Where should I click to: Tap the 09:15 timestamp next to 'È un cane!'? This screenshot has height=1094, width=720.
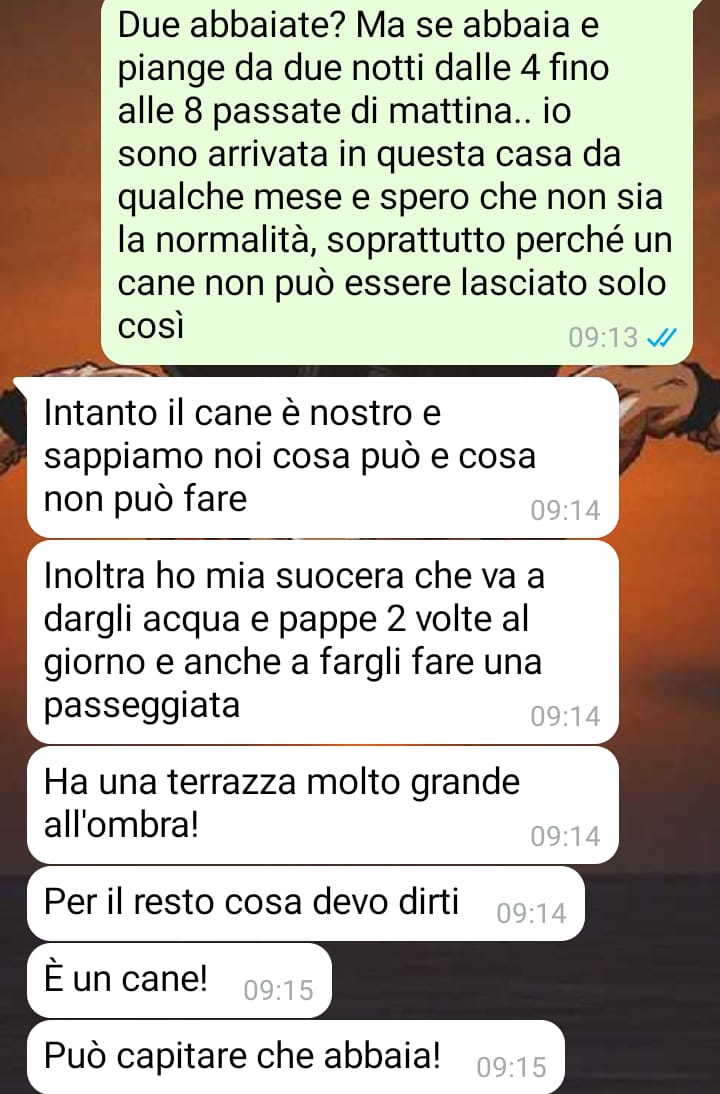click(278, 990)
